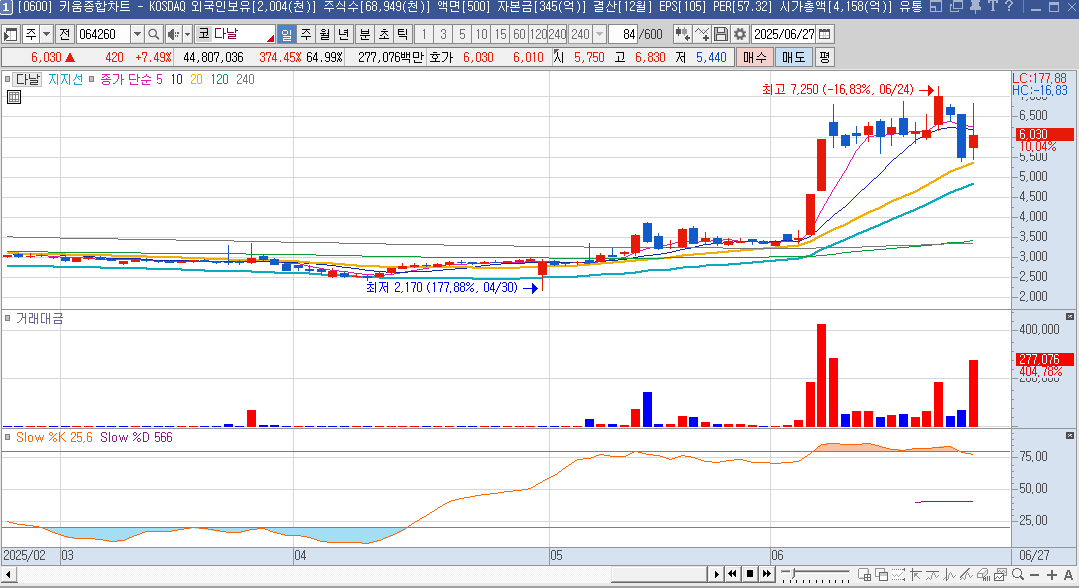1079x588 pixels.
Task: Select the minute (분) chart period
Action: (x=365, y=34)
